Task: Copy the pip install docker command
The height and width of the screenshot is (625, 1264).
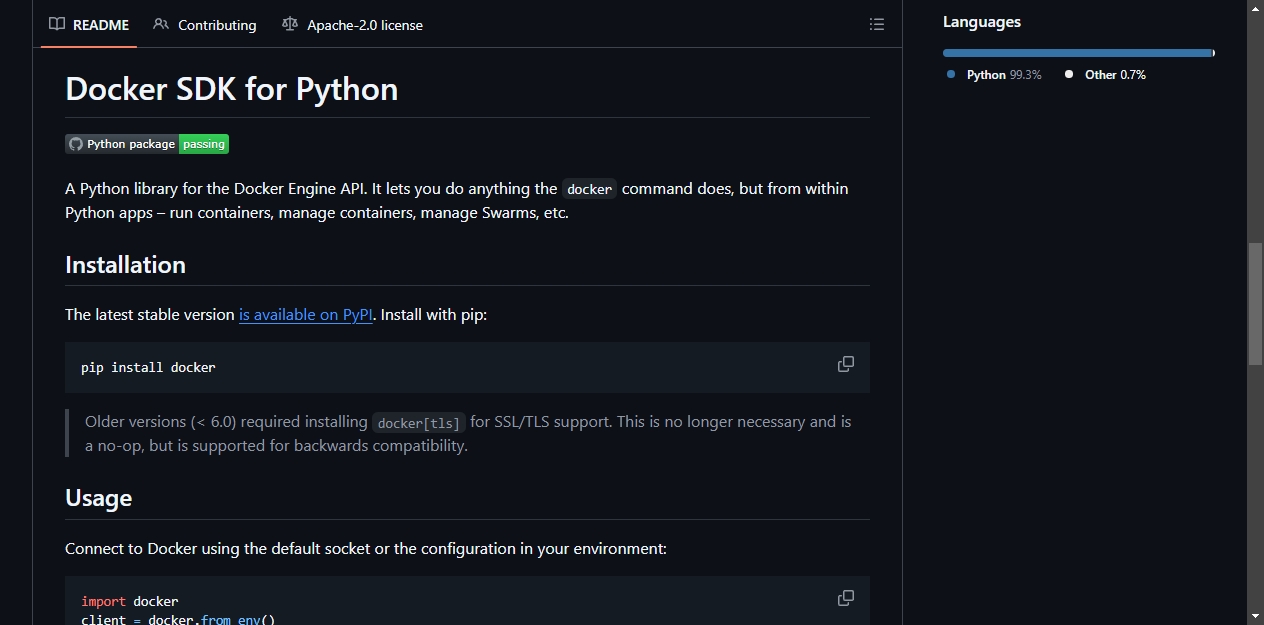Action: pos(846,364)
